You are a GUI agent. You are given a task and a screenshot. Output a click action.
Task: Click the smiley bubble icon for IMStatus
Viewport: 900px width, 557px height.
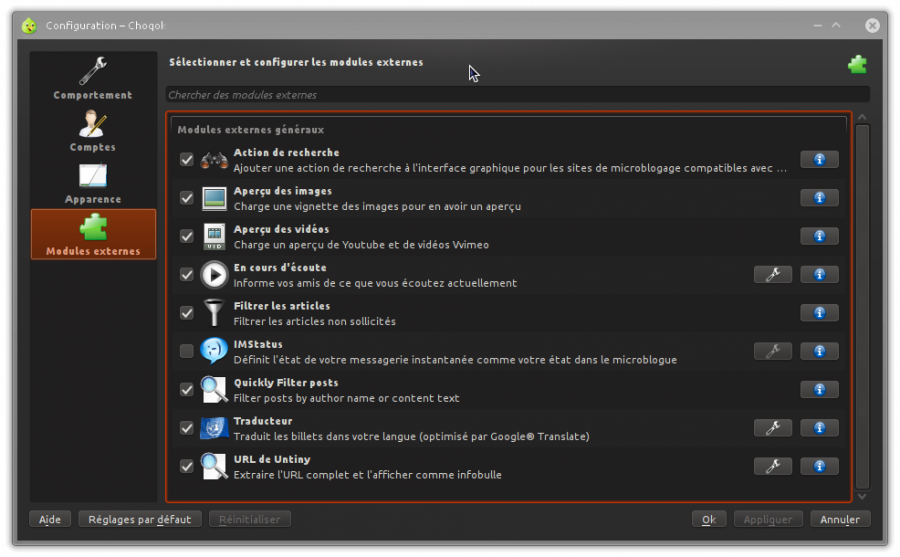[x=214, y=351]
